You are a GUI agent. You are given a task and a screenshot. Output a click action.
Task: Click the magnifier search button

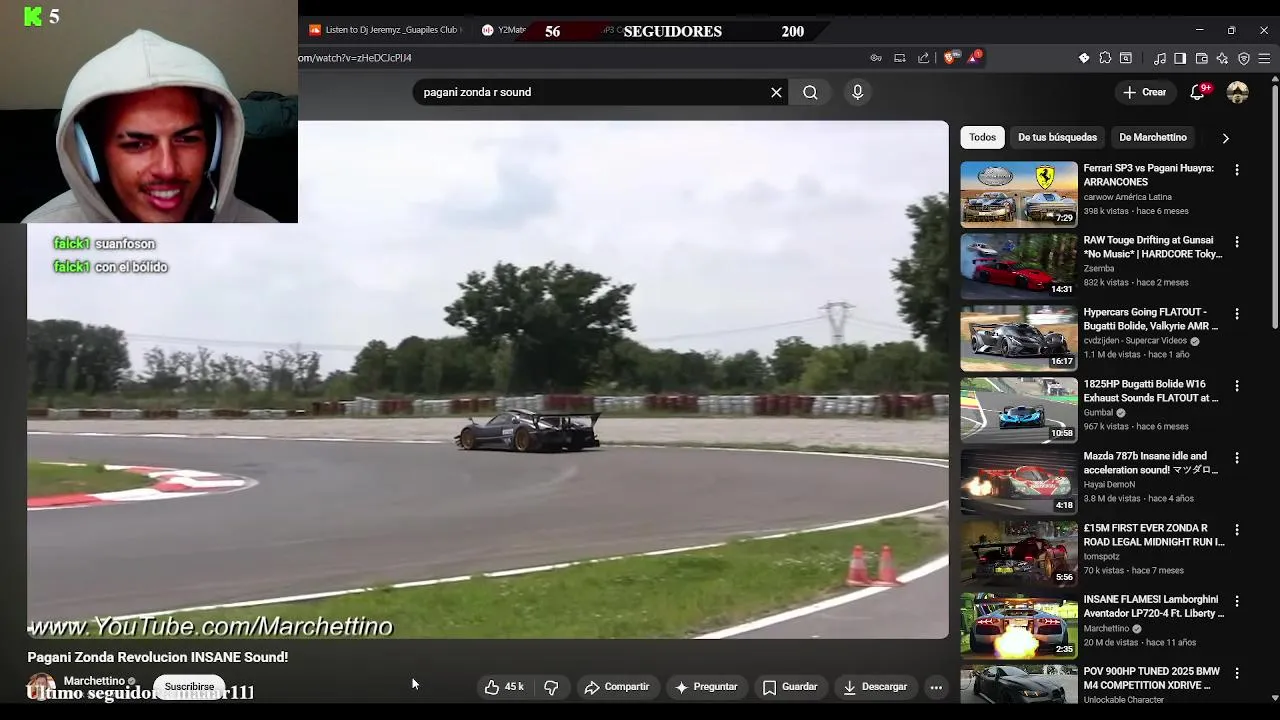click(810, 92)
